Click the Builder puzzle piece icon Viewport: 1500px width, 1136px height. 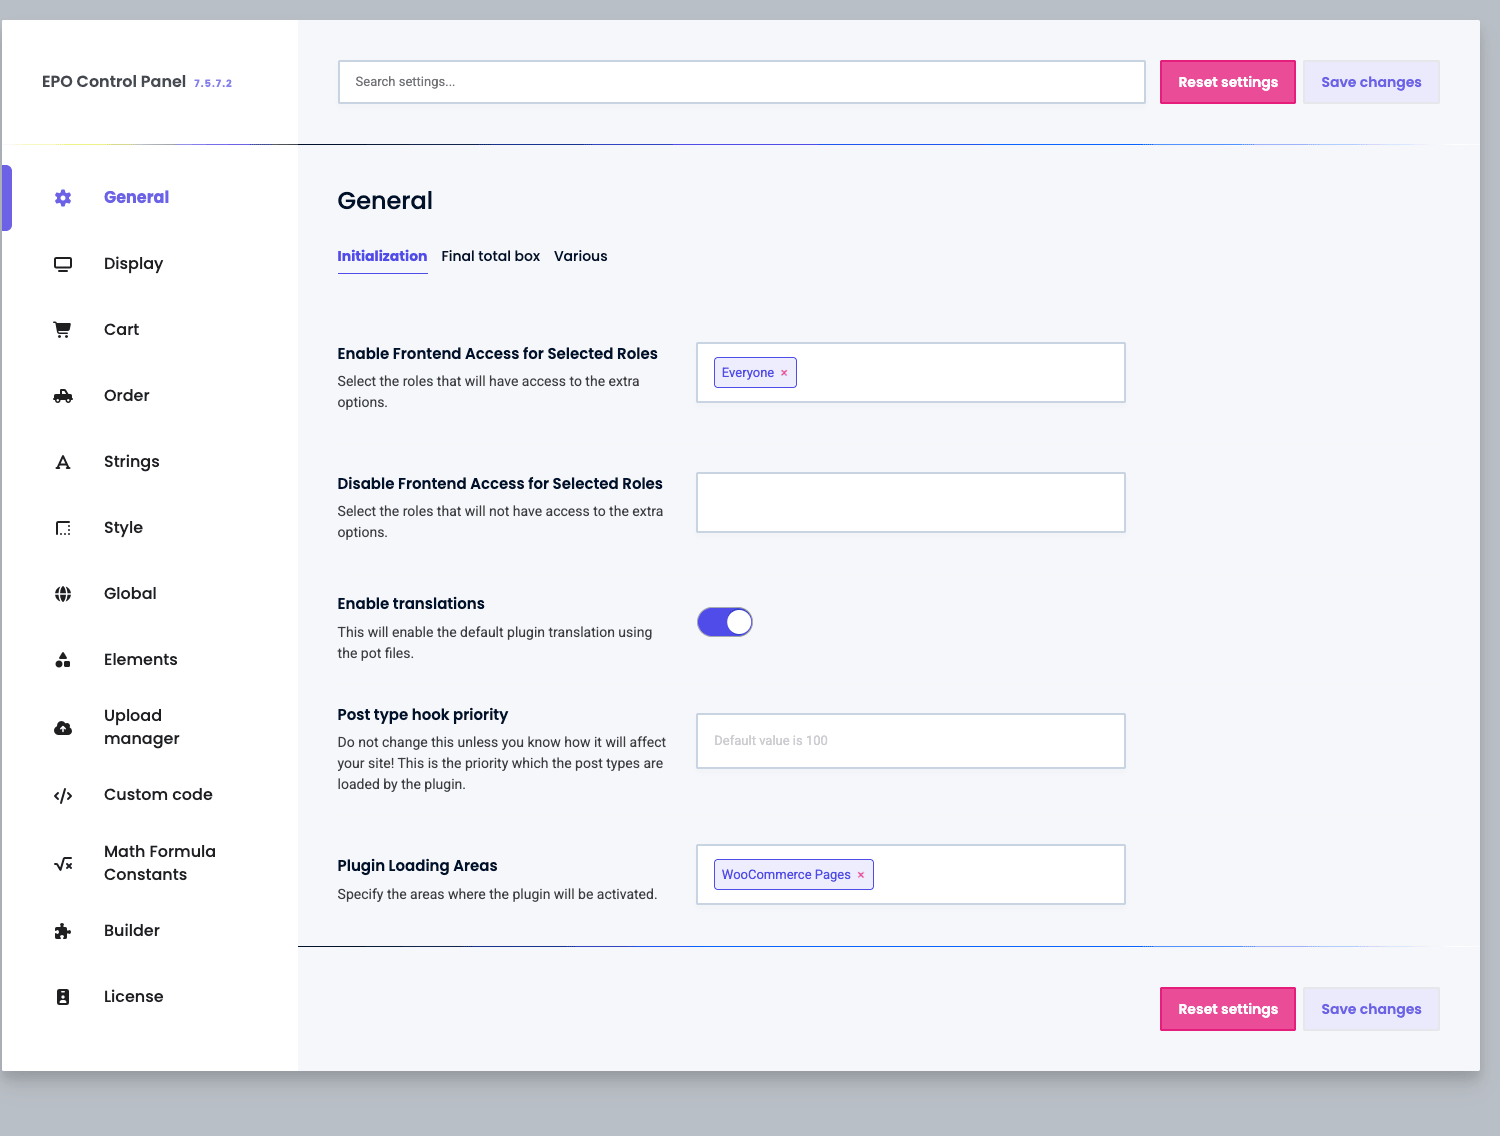pos(63,932)
